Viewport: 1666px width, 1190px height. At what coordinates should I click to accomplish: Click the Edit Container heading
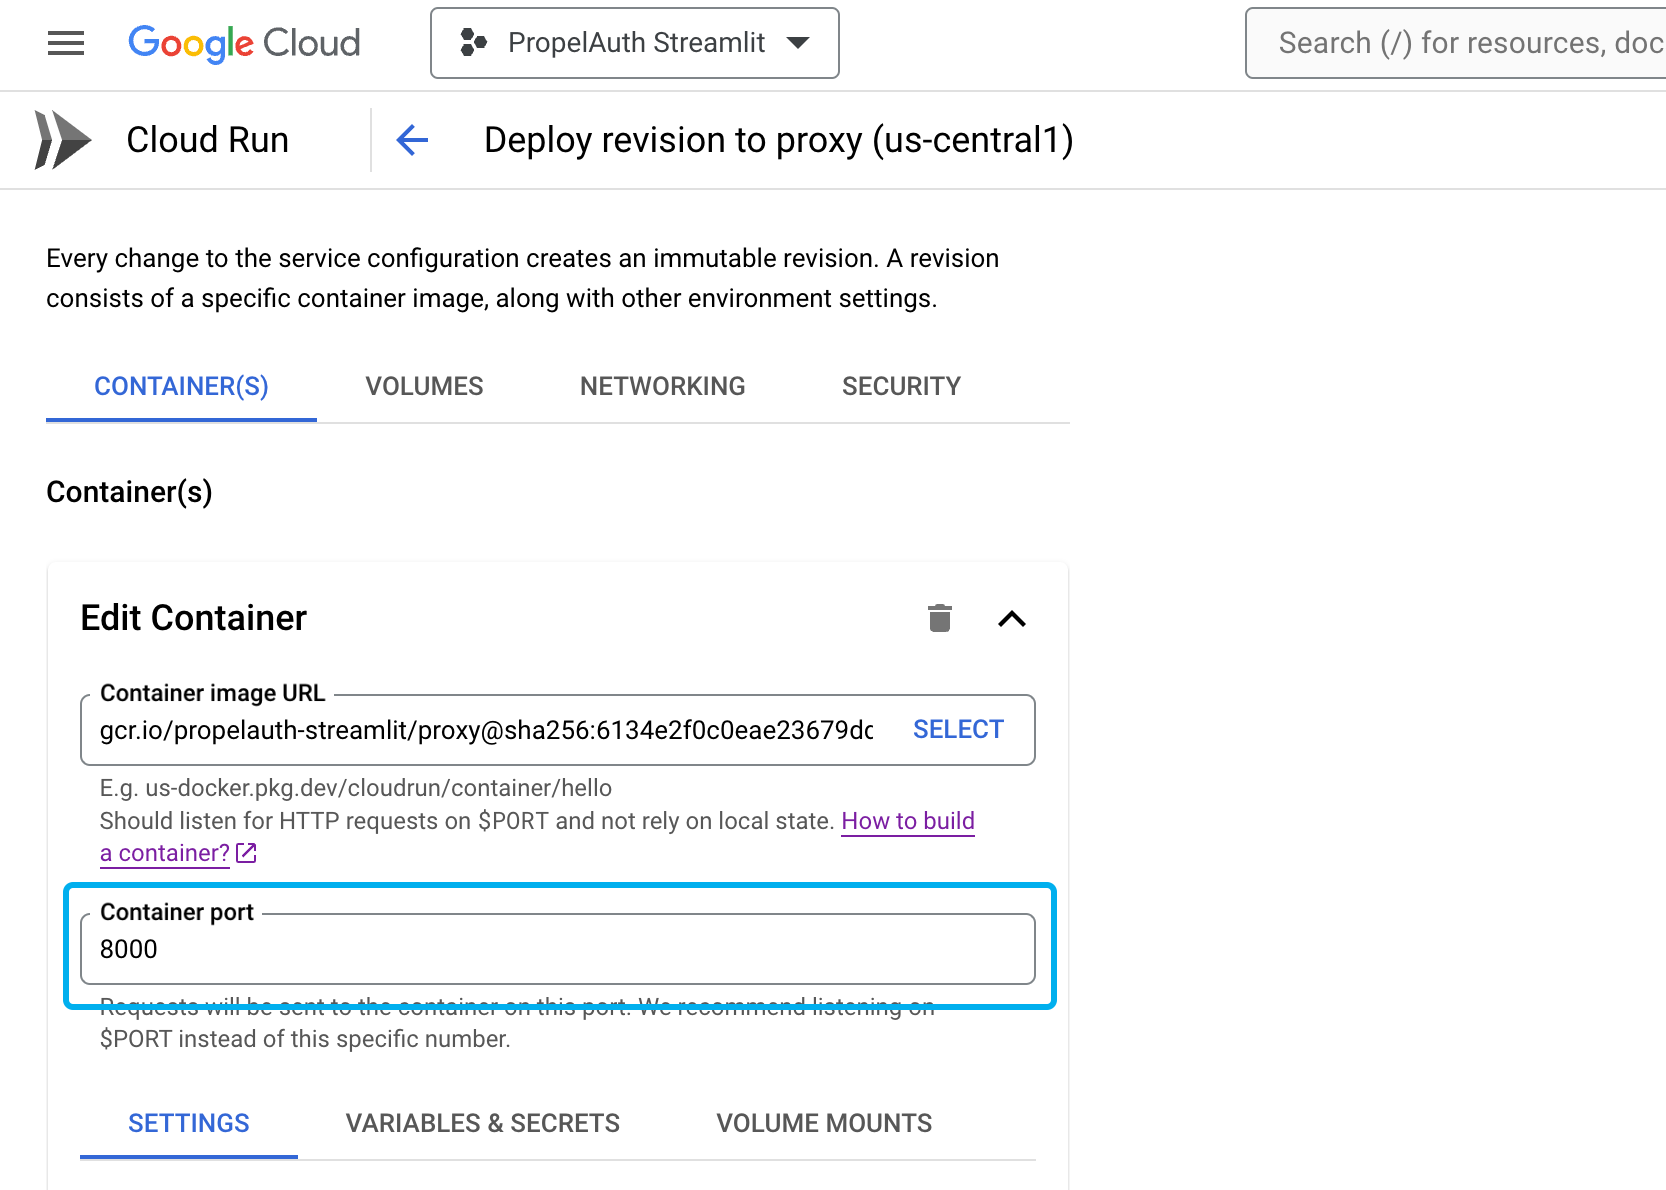(x=193, y=618)
